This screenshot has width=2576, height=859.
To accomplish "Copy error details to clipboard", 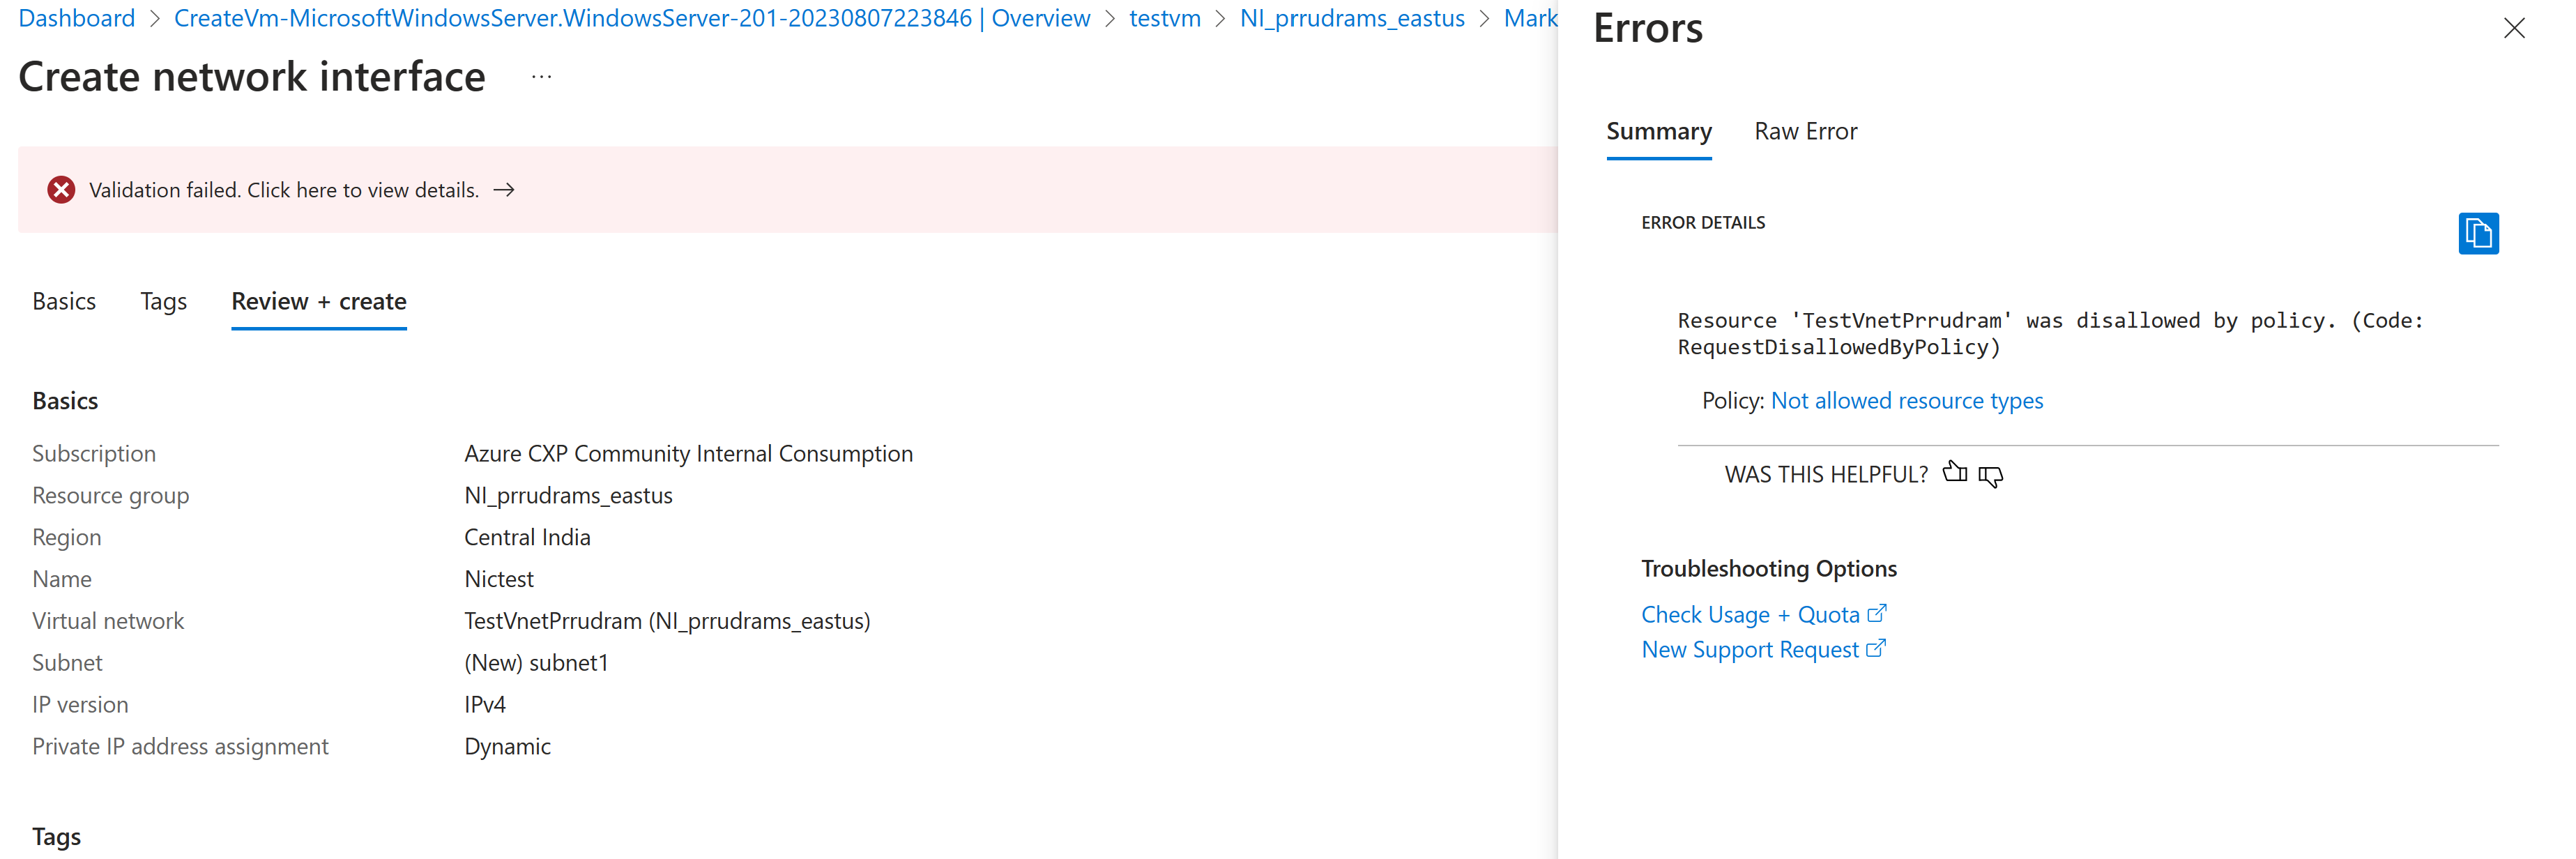I will (2478, 234).
